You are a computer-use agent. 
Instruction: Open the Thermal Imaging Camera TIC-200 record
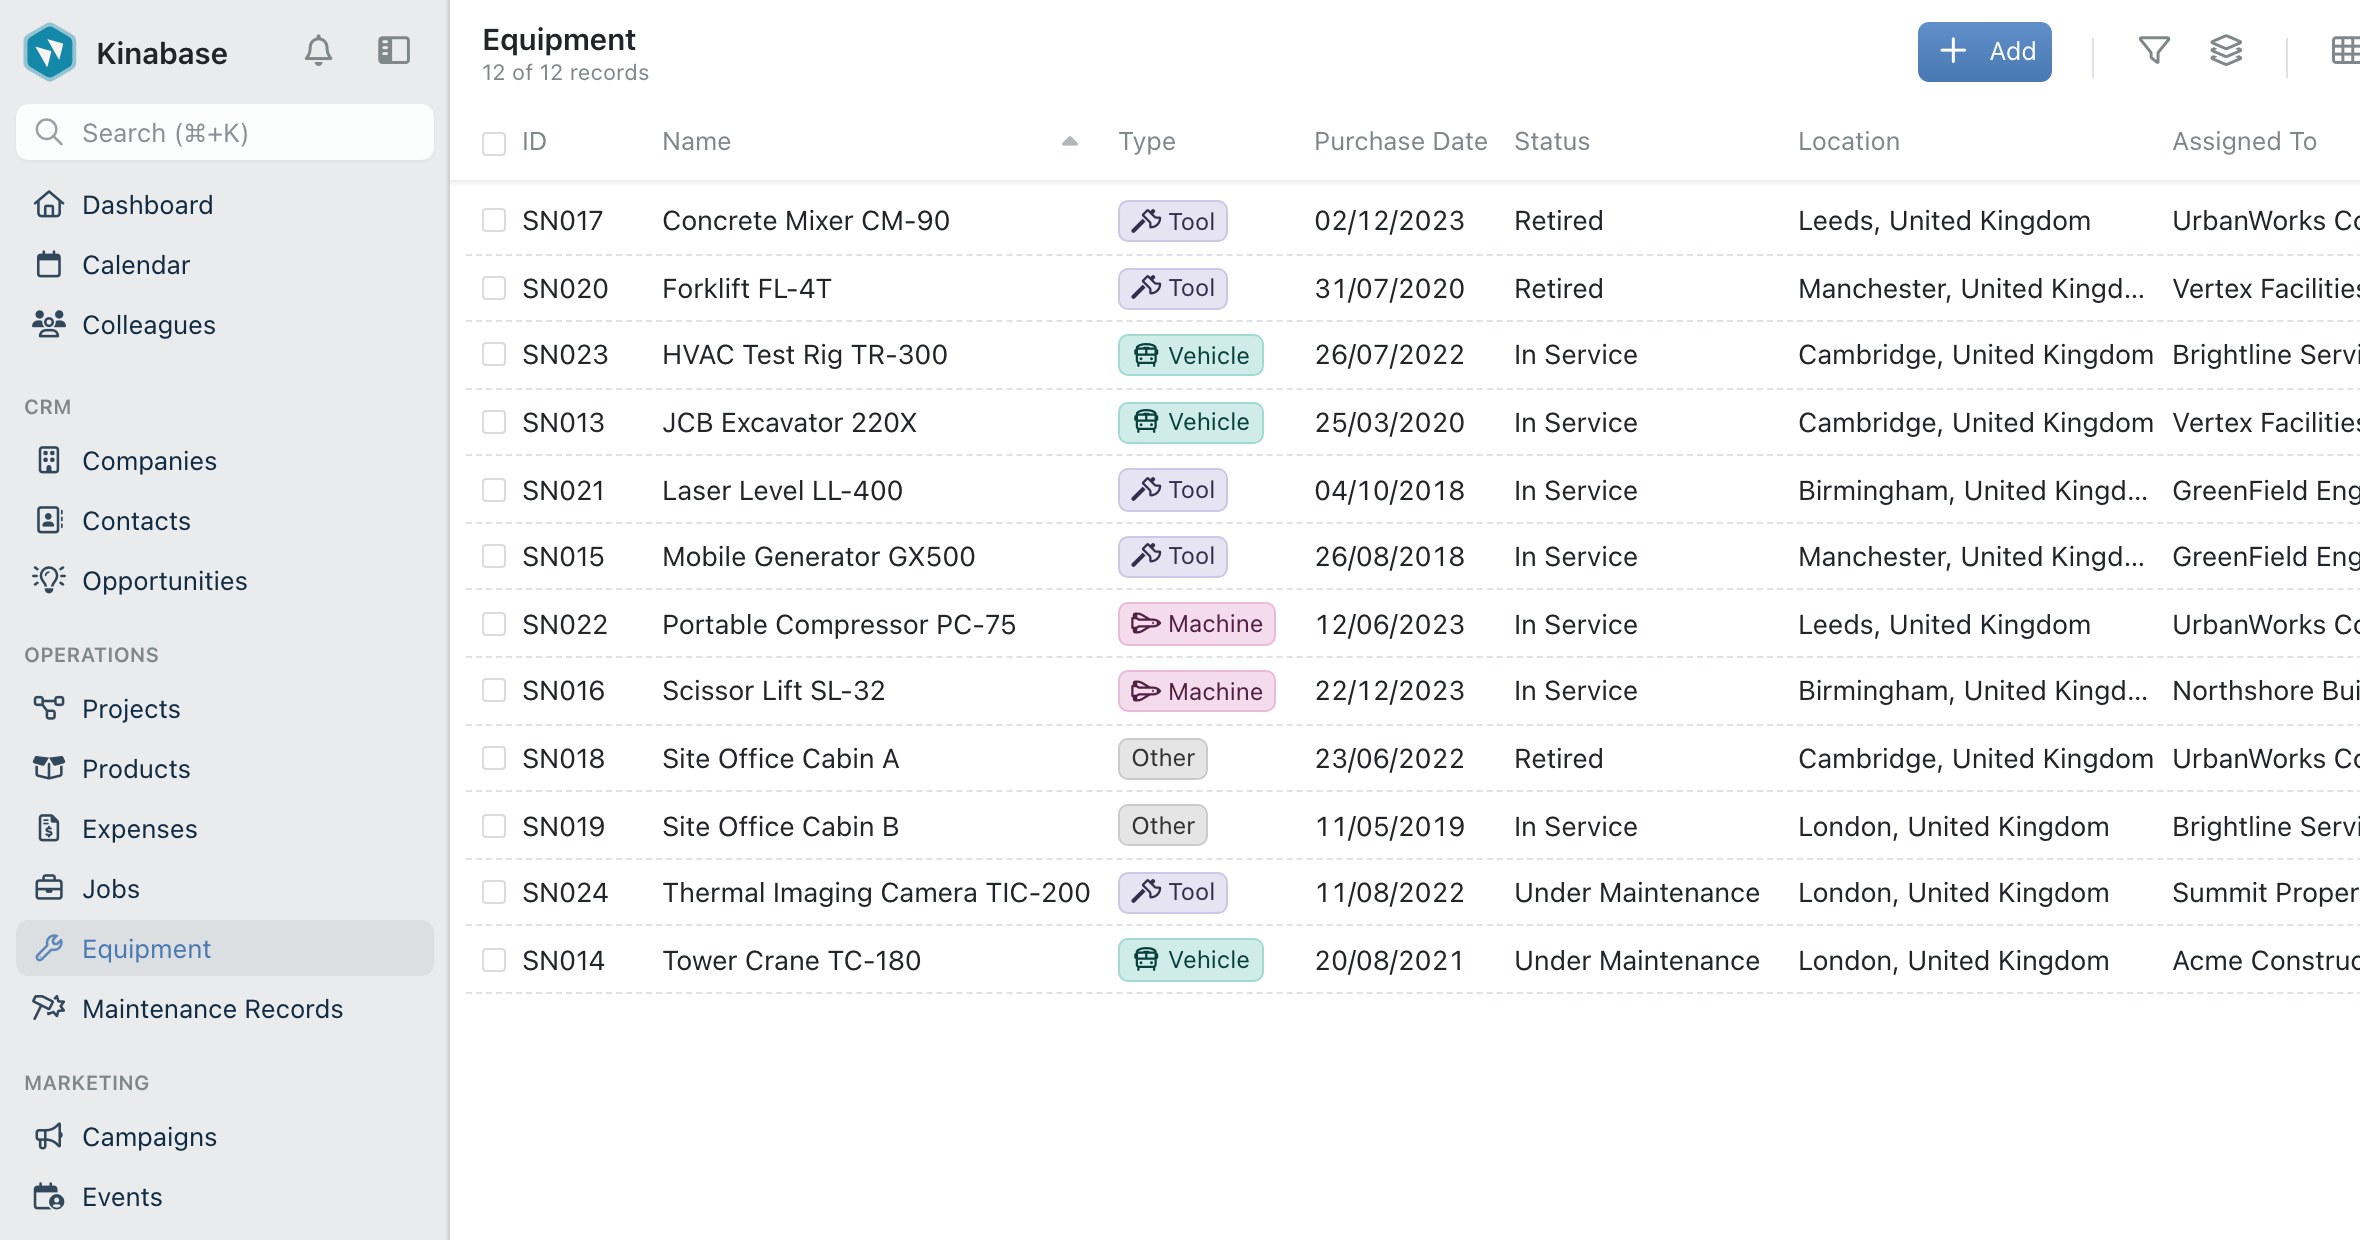pyautogui.click(x=876, y=892)
